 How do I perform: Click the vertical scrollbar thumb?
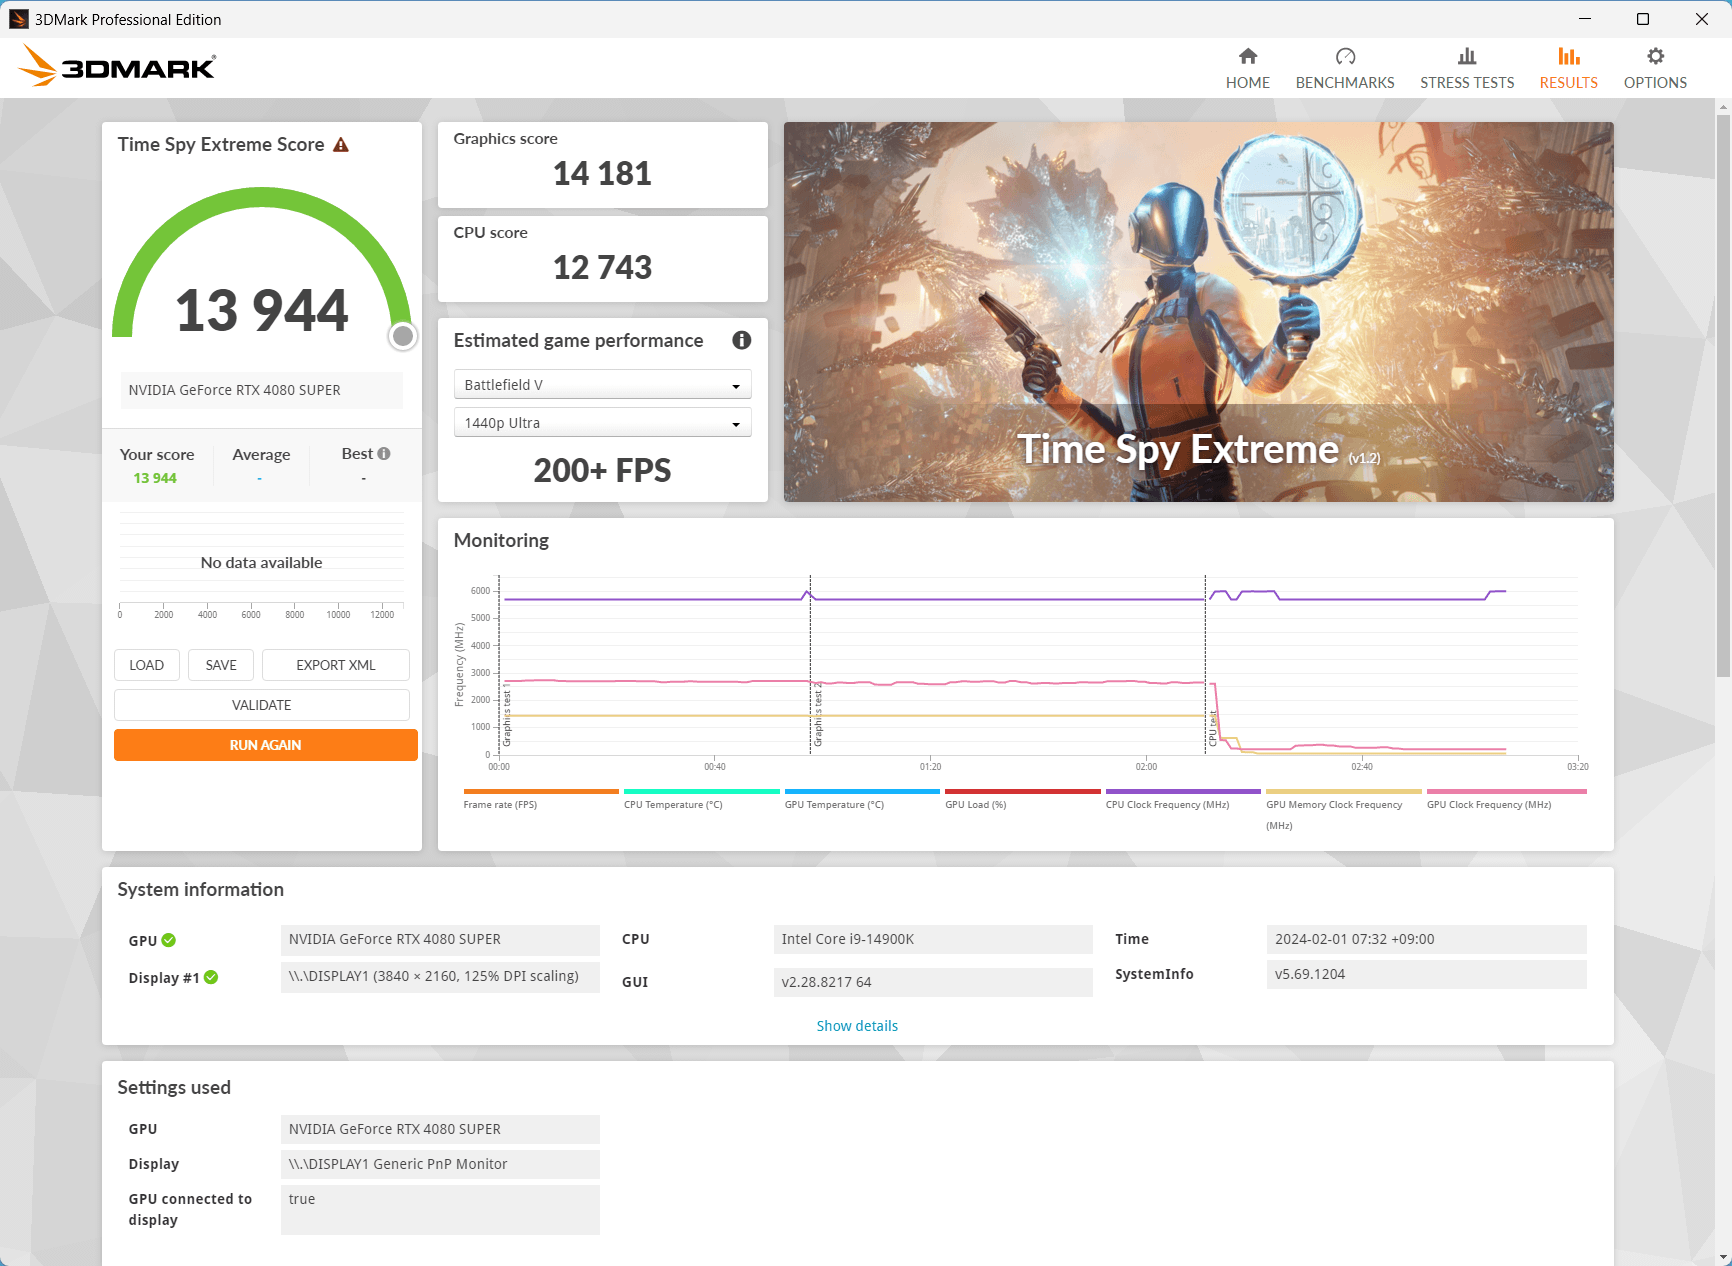(1723, 395)
